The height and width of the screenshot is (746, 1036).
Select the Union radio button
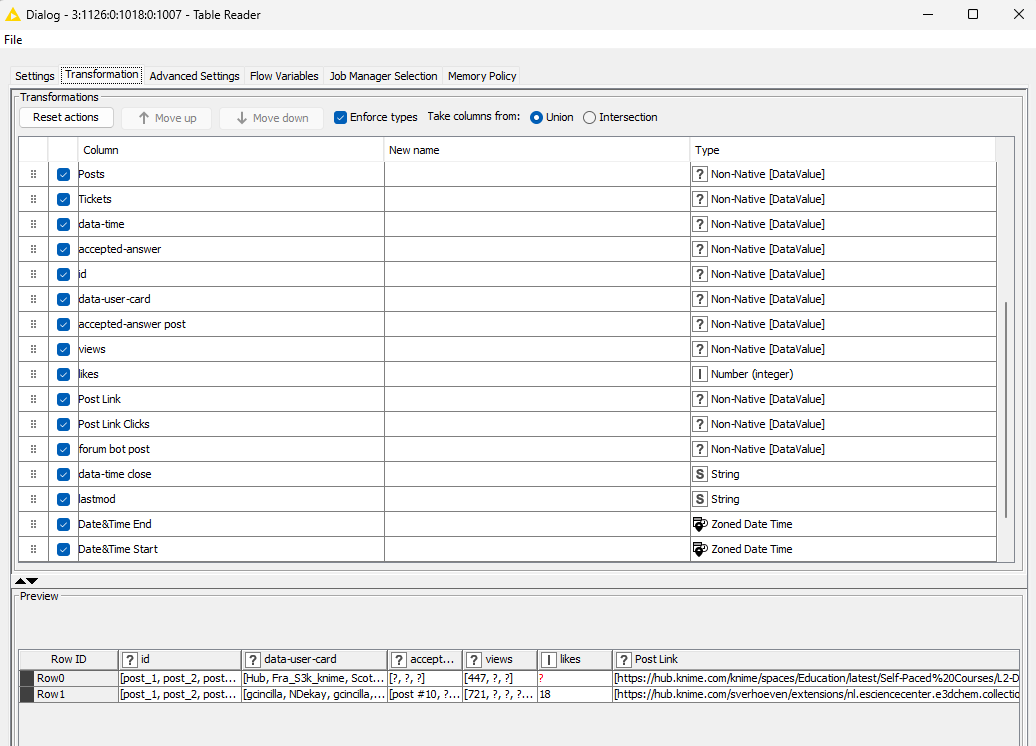pos(536,118)
